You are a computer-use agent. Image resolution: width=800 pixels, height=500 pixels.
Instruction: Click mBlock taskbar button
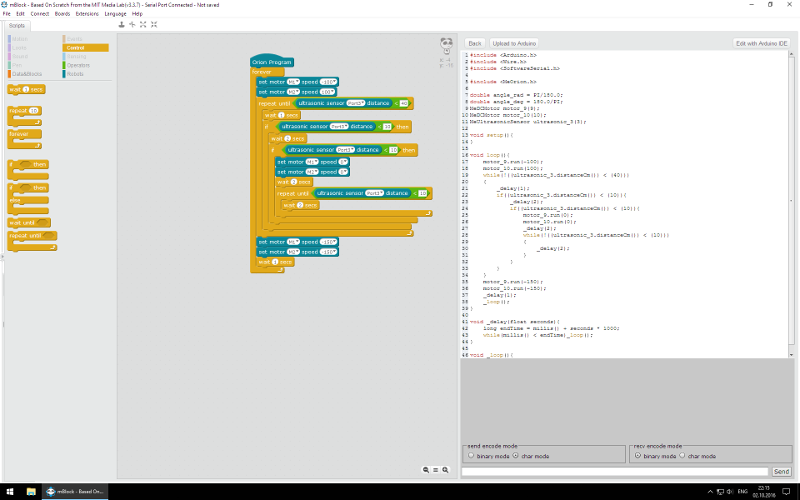pyautogui.click(x=75, y=492)
